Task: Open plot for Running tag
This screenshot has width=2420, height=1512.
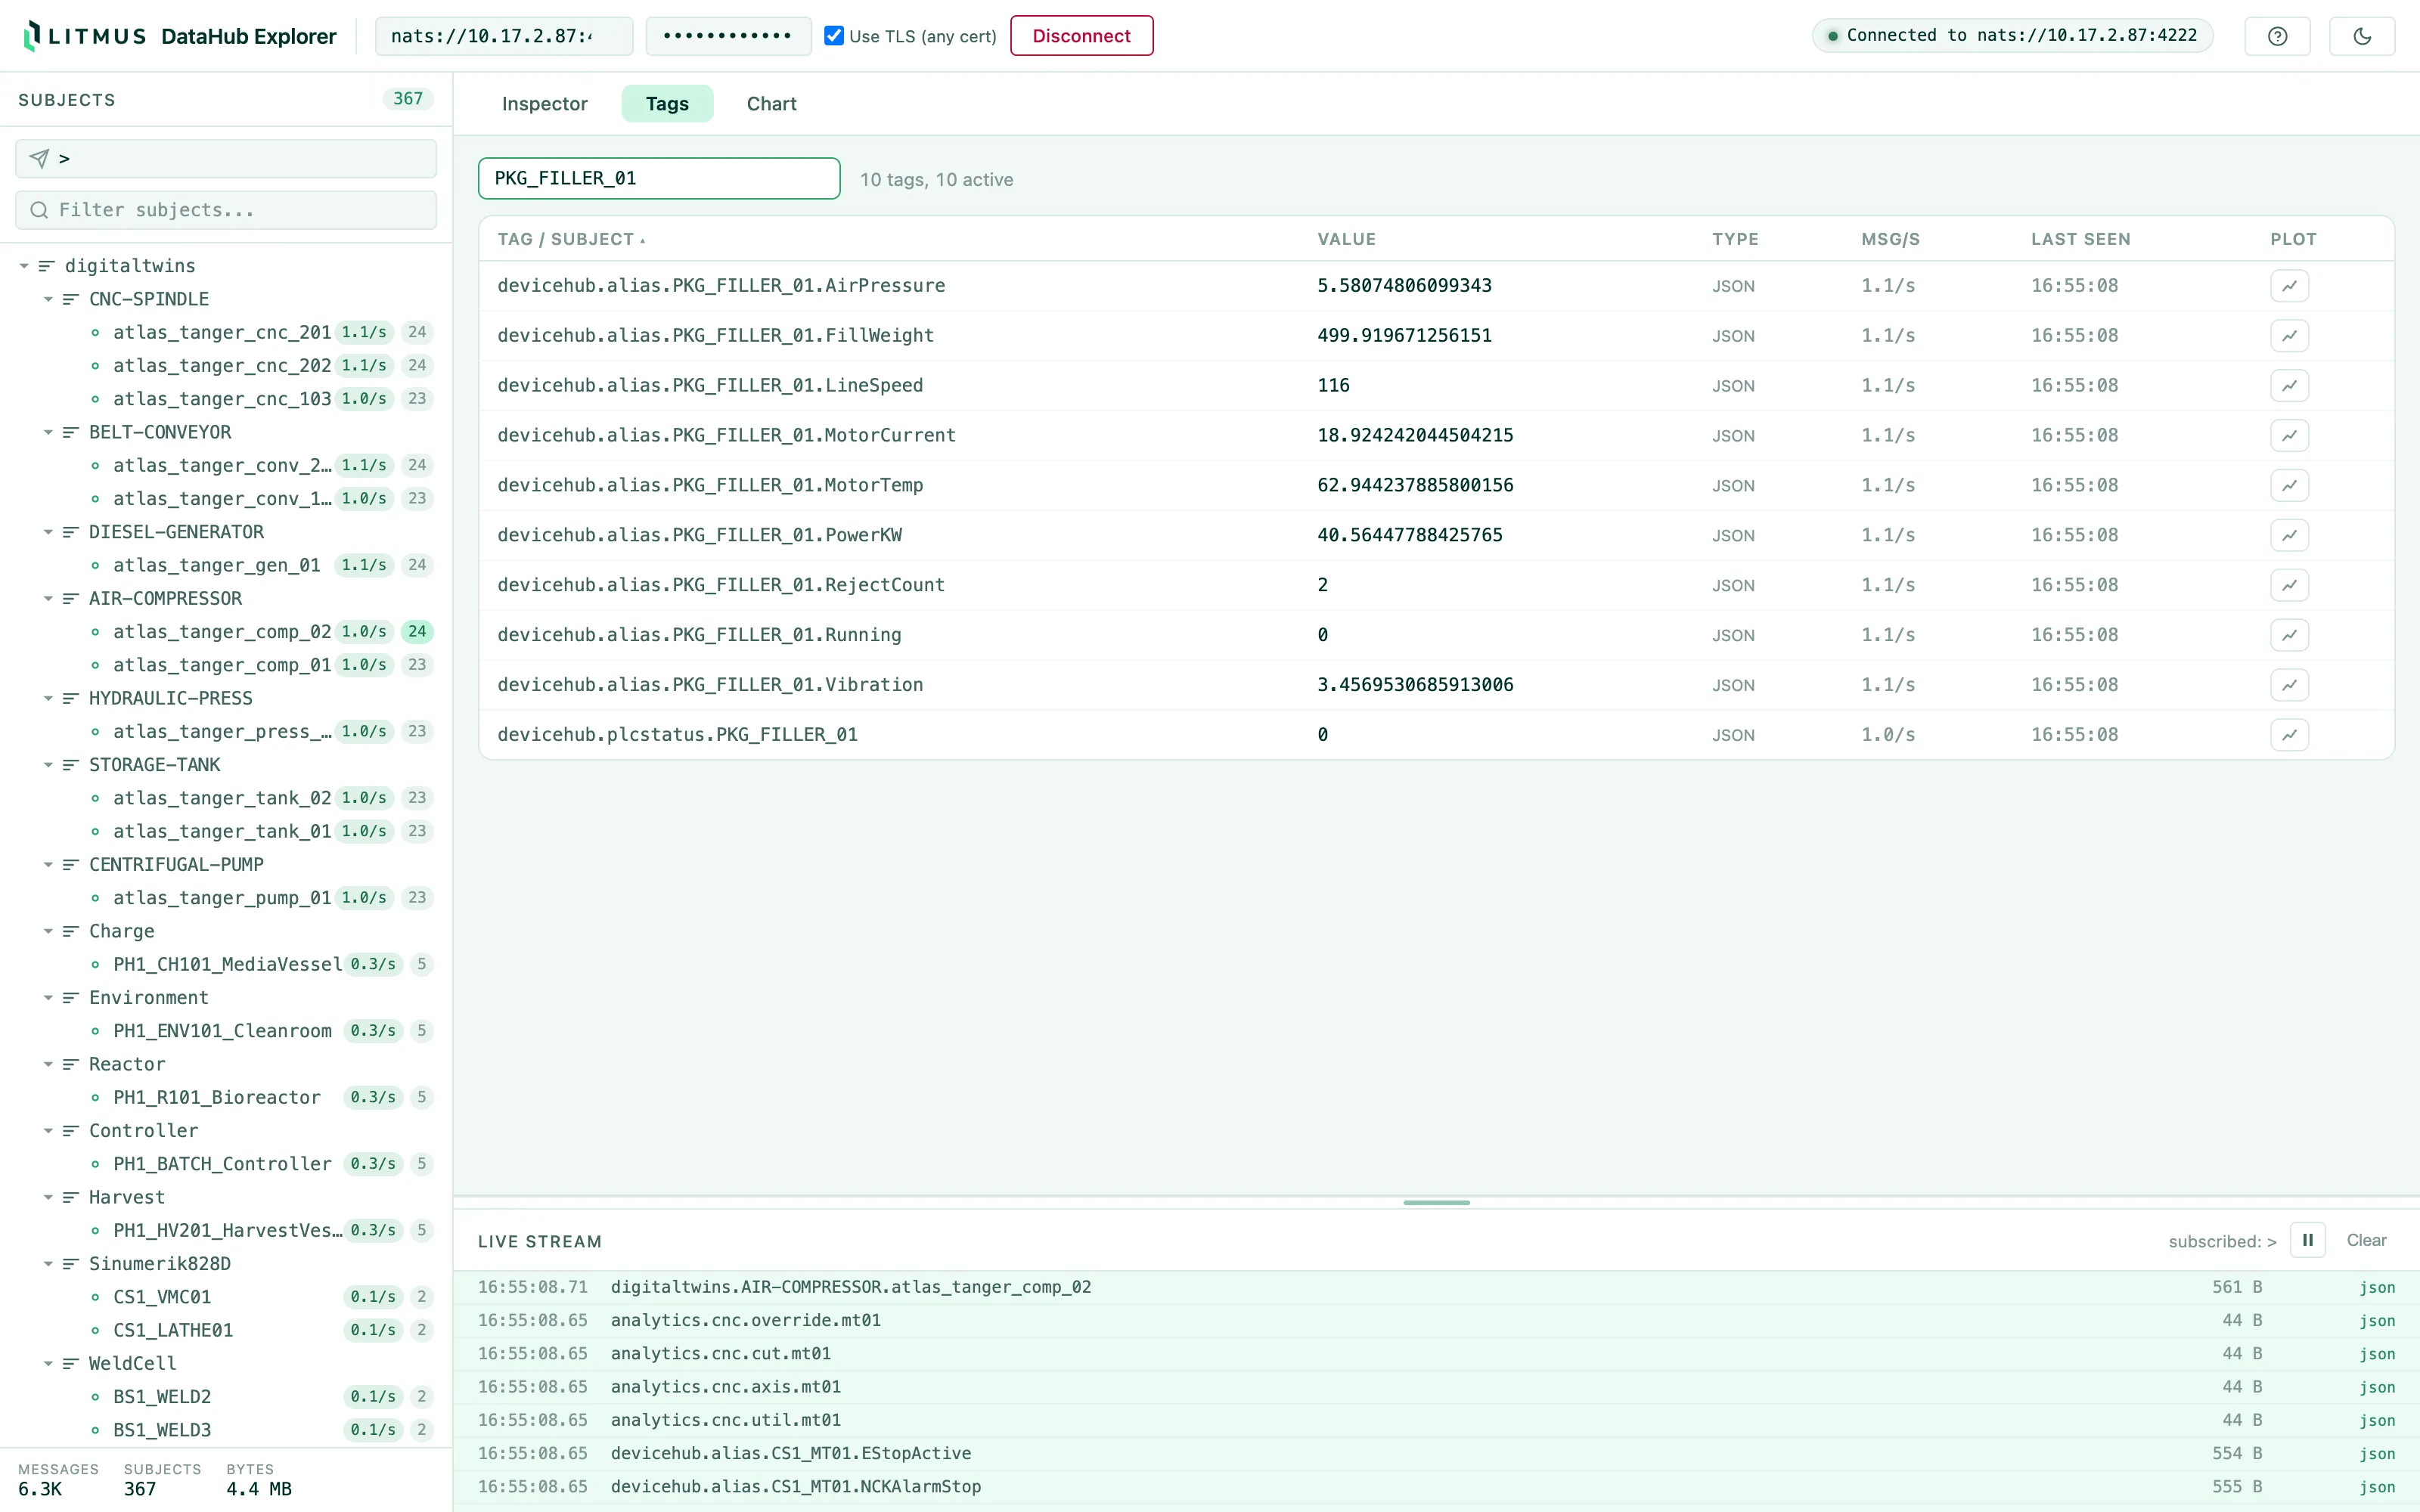Action: tap(2289, 635)
